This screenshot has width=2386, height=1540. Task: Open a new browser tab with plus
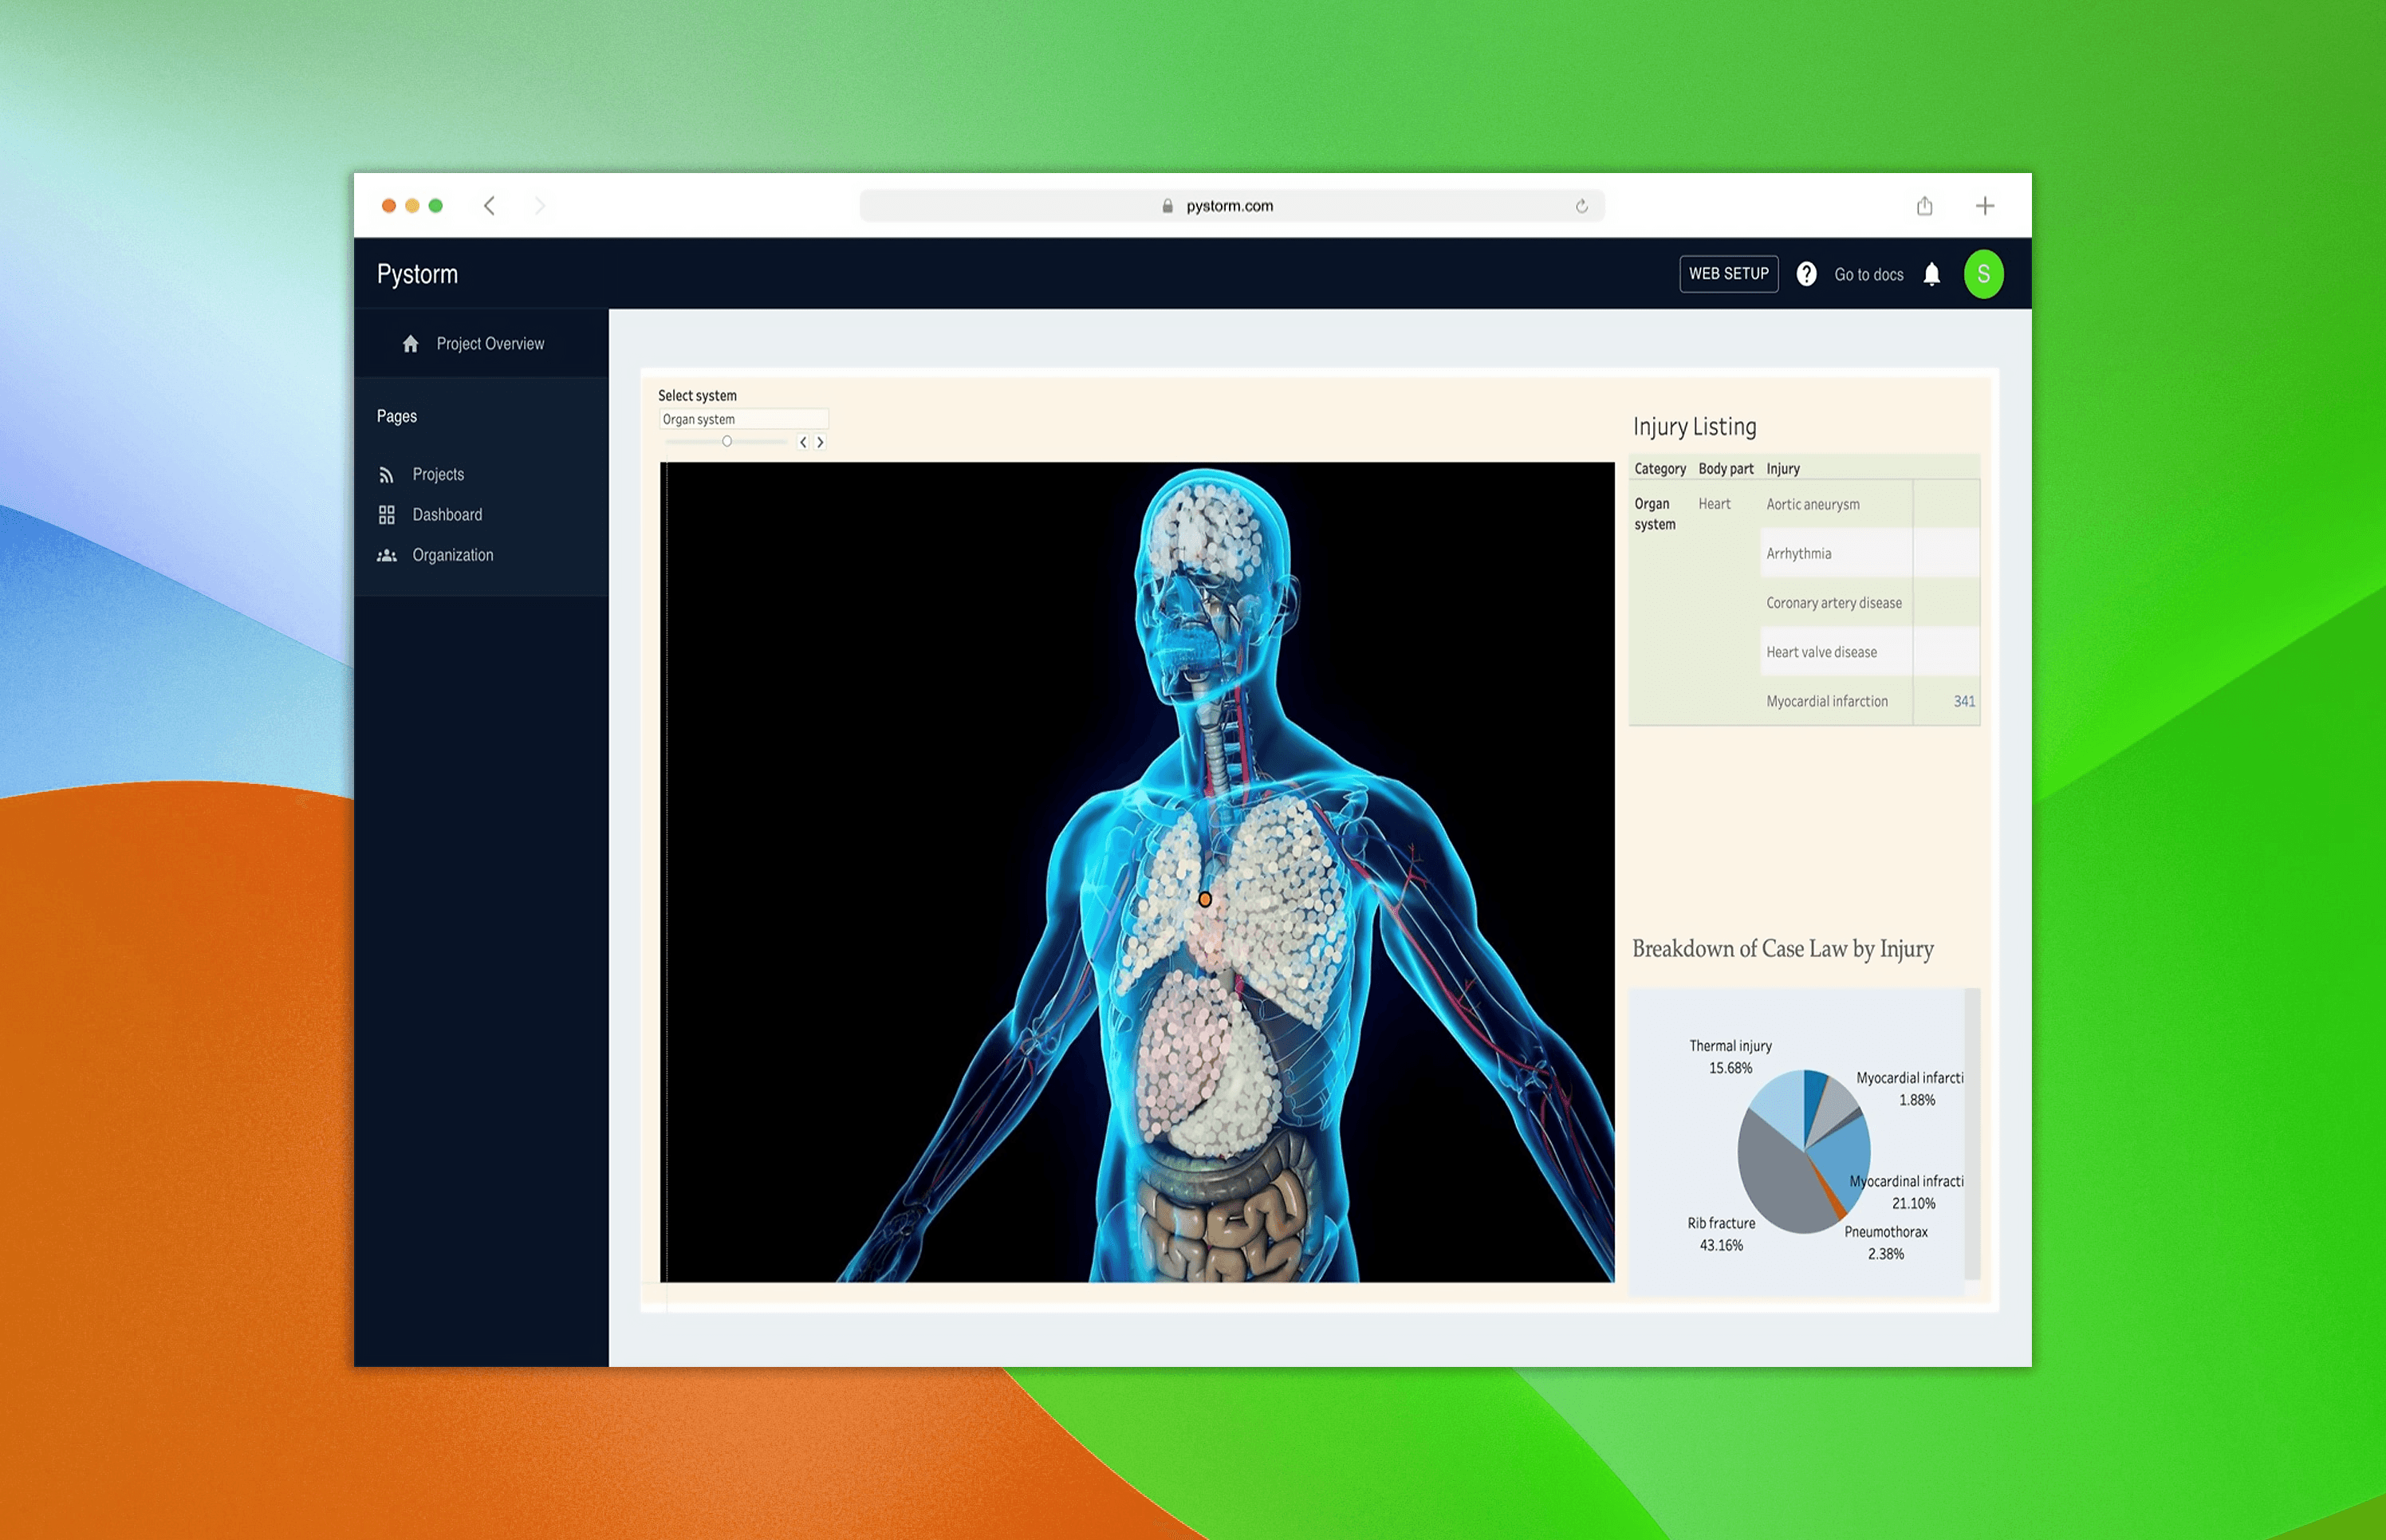point(1985,206)
